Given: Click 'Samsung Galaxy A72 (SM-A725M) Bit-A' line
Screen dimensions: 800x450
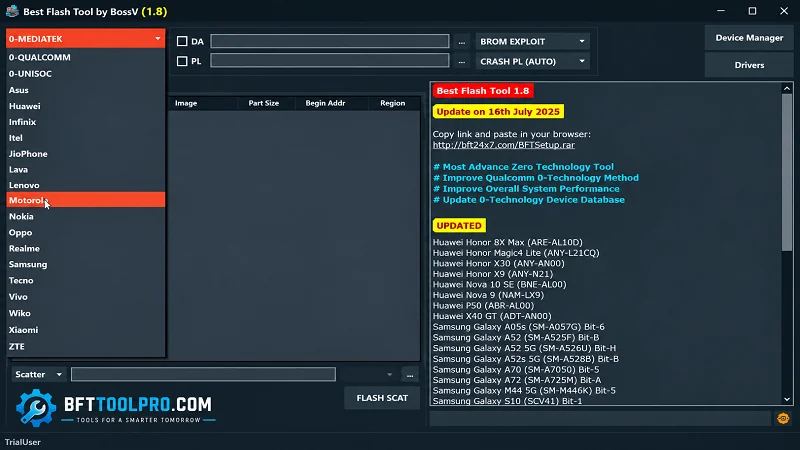Looking at the screenshot, I should click(517, 380).
